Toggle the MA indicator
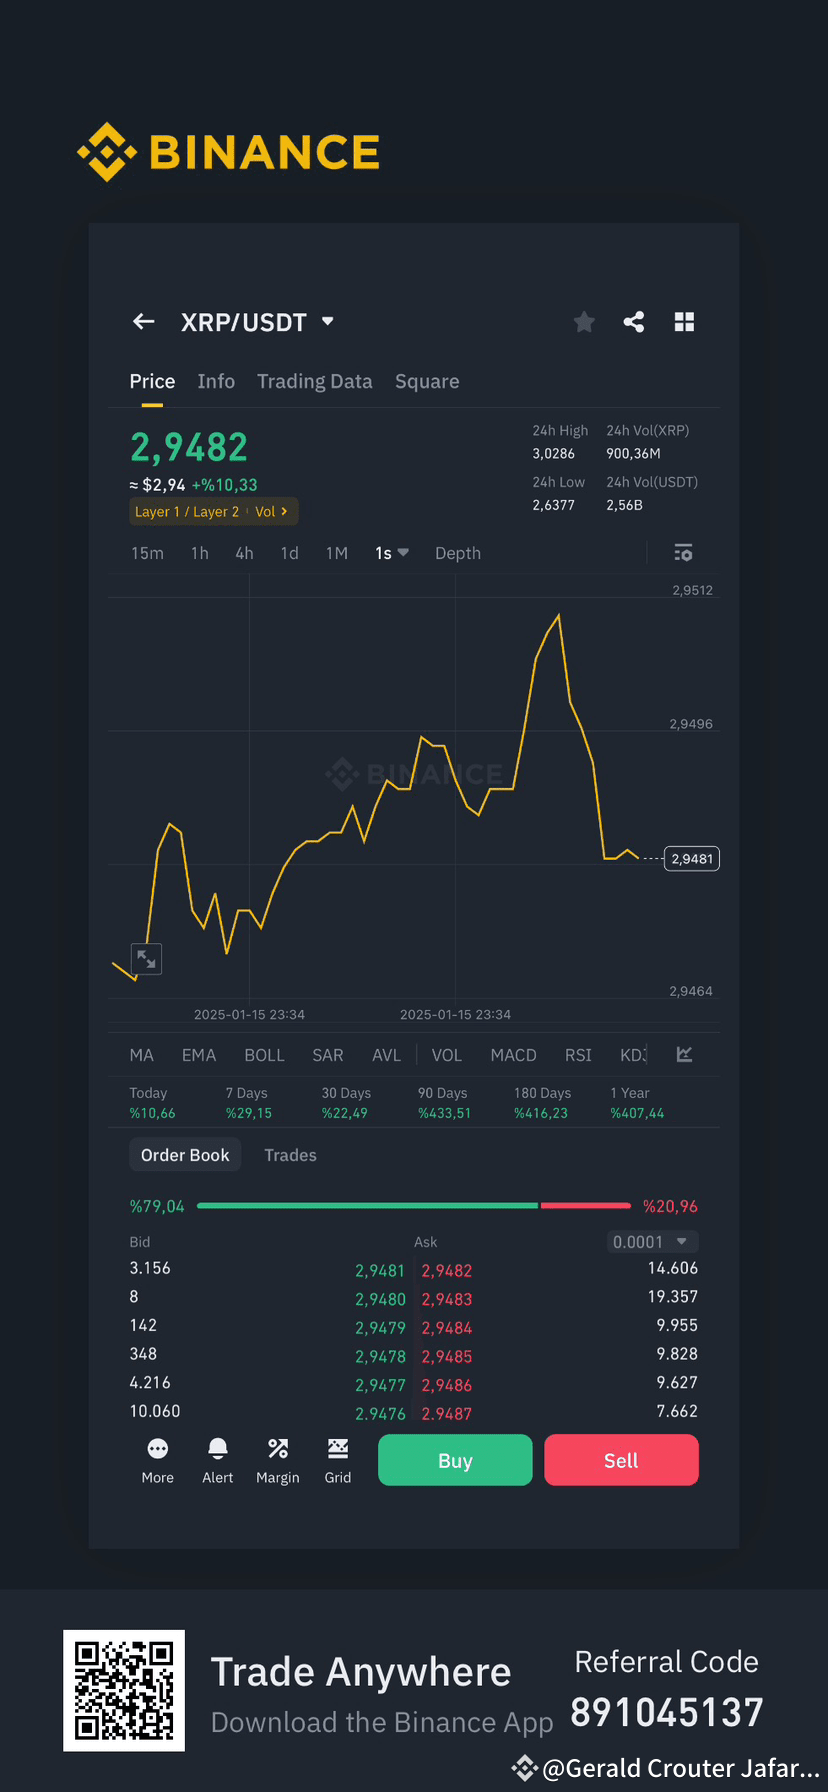Image resolution: width=828 pixels, height=1792 pixels. [x=142, y=1055]
